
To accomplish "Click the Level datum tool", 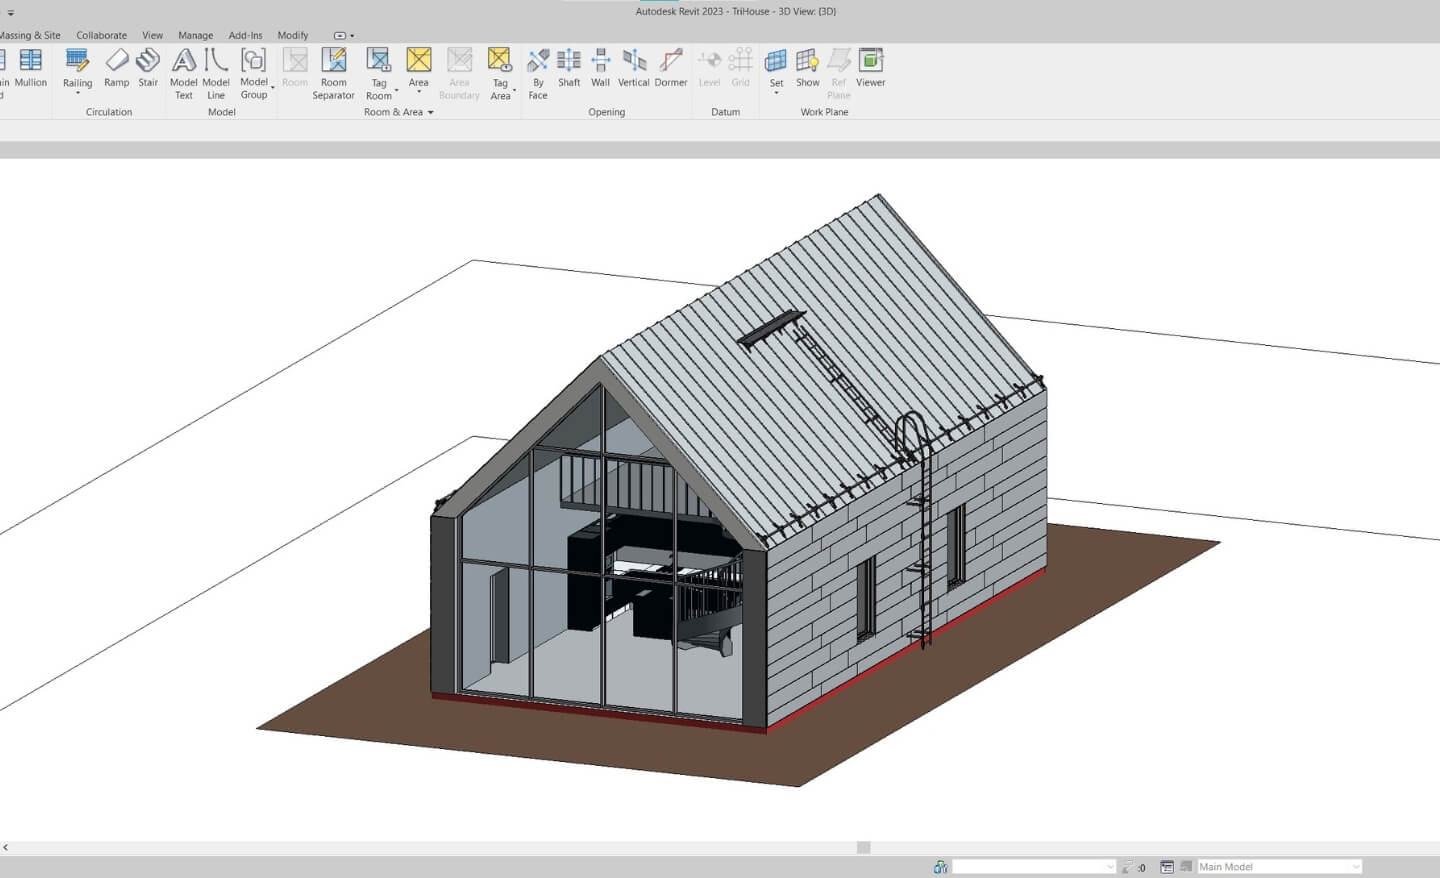I will (x=709, y=68).
